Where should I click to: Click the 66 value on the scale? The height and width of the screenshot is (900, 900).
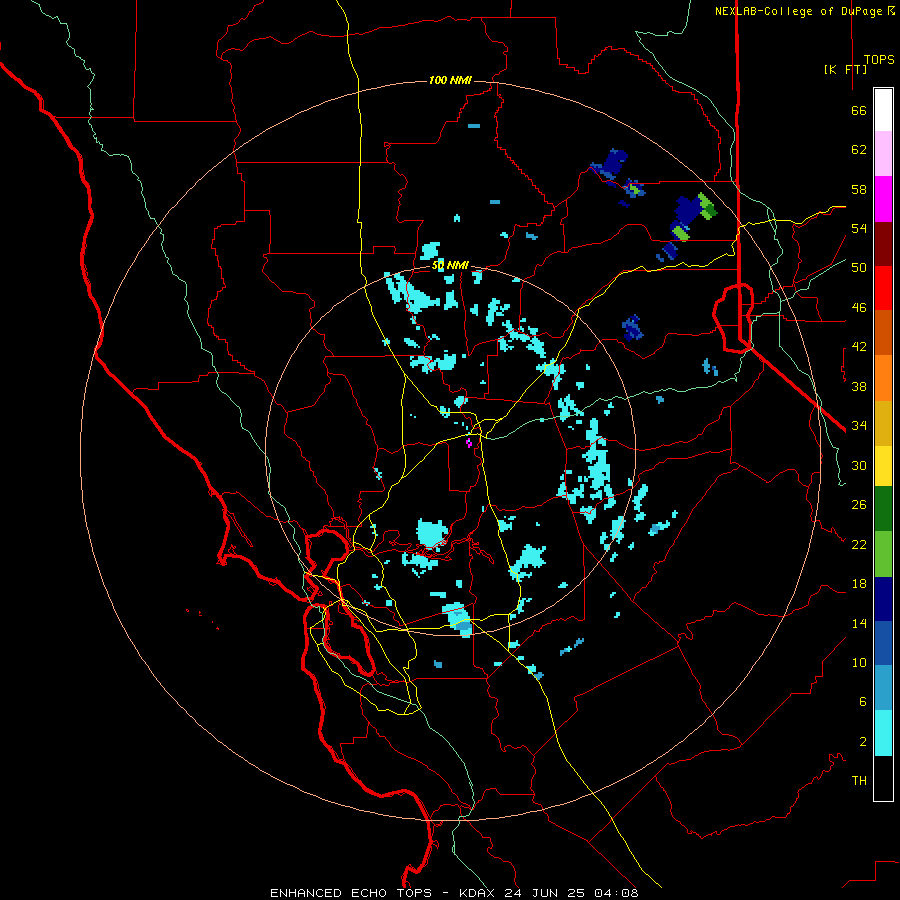[x=859, y=110]
